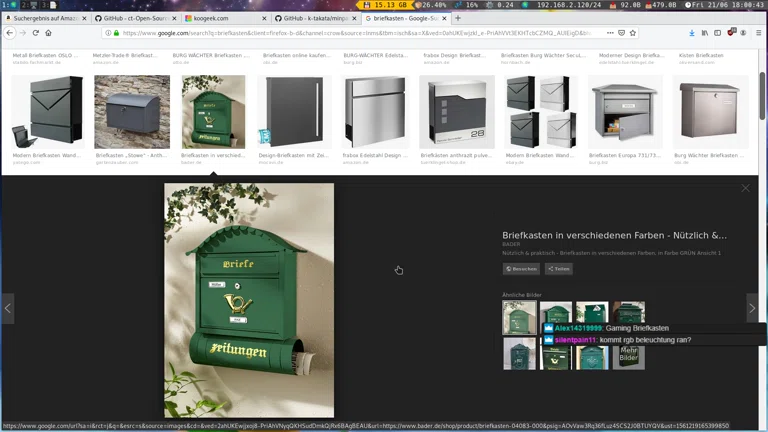The image size is (768, 432).
Task: Click the Teilen share button
Action: 559,269
